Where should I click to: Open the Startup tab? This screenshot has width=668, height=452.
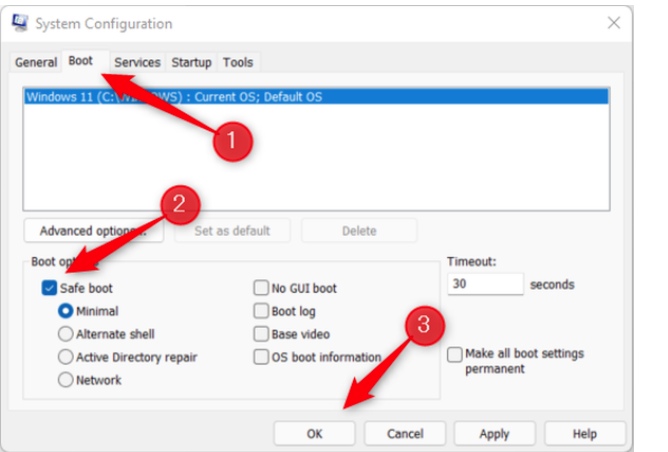coord(191,62)
